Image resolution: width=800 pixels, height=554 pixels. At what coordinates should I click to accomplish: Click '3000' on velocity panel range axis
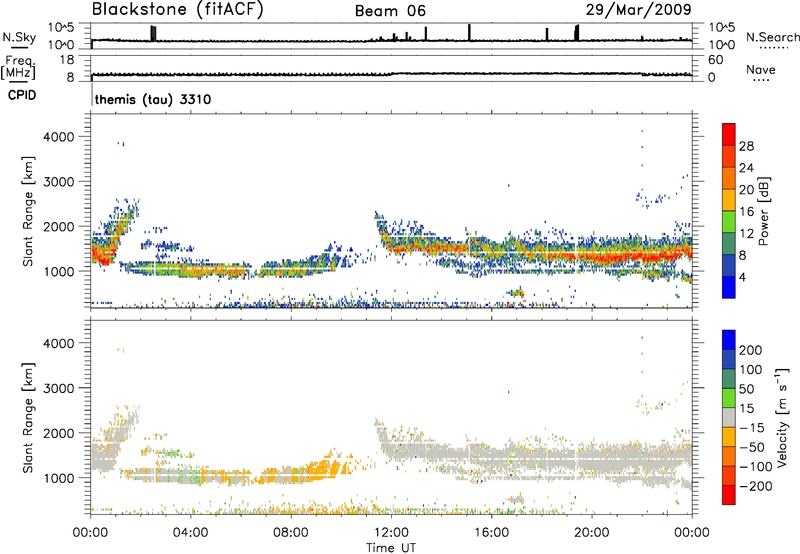[58, 388]
